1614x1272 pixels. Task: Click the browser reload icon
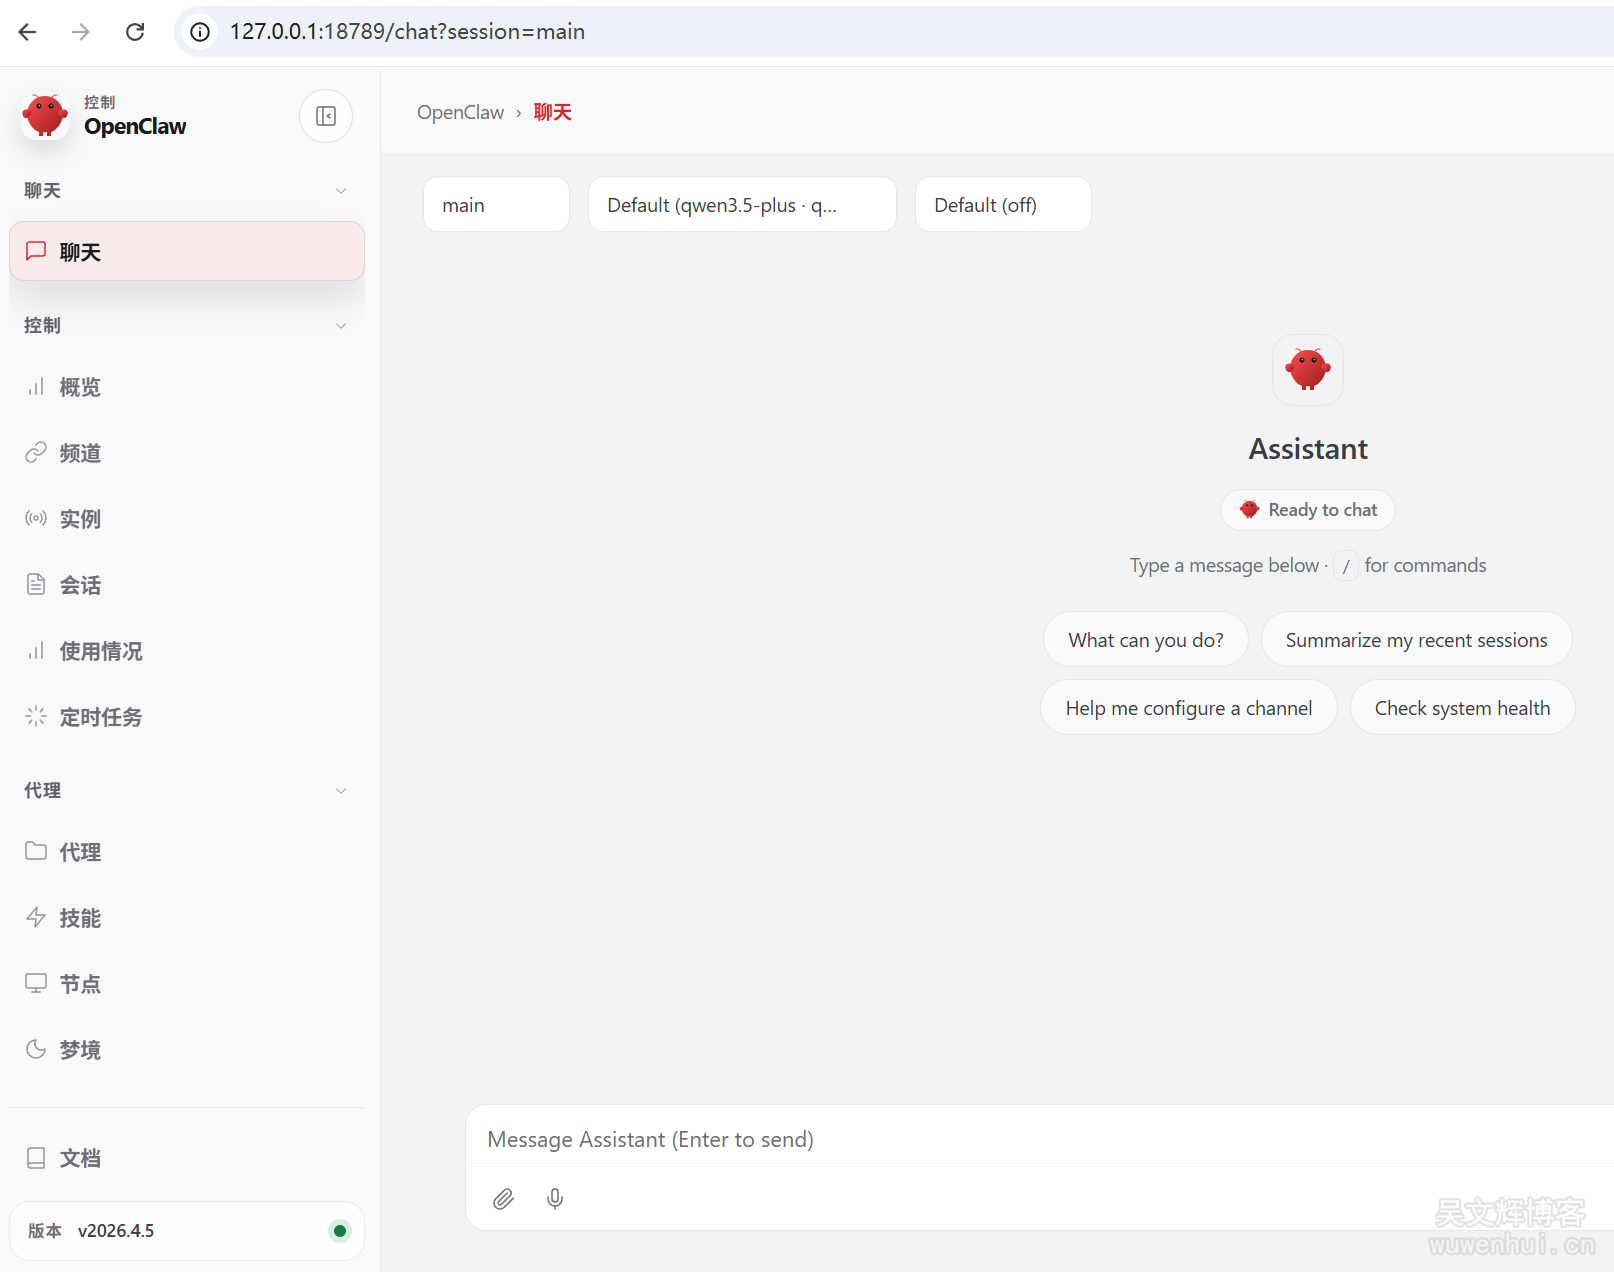pyautogui.click(x=135, y=32)
